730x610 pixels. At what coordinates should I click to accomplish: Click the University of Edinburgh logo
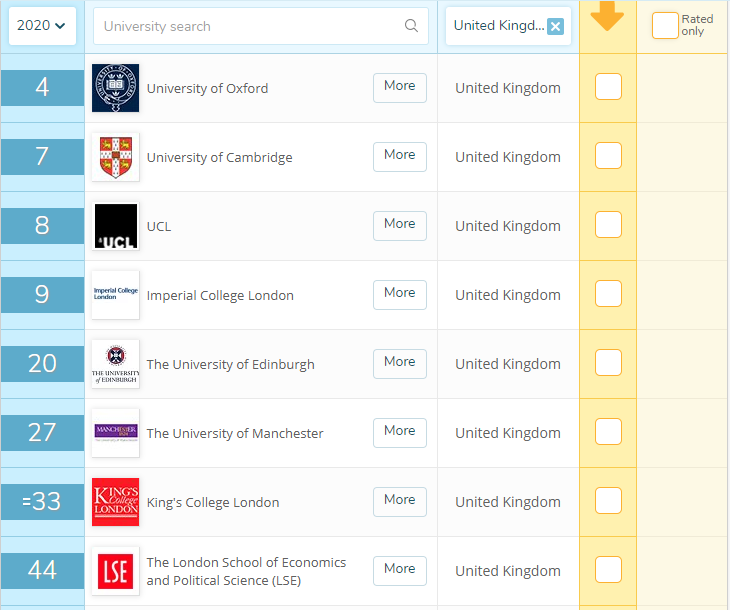[x=115, y=364]
